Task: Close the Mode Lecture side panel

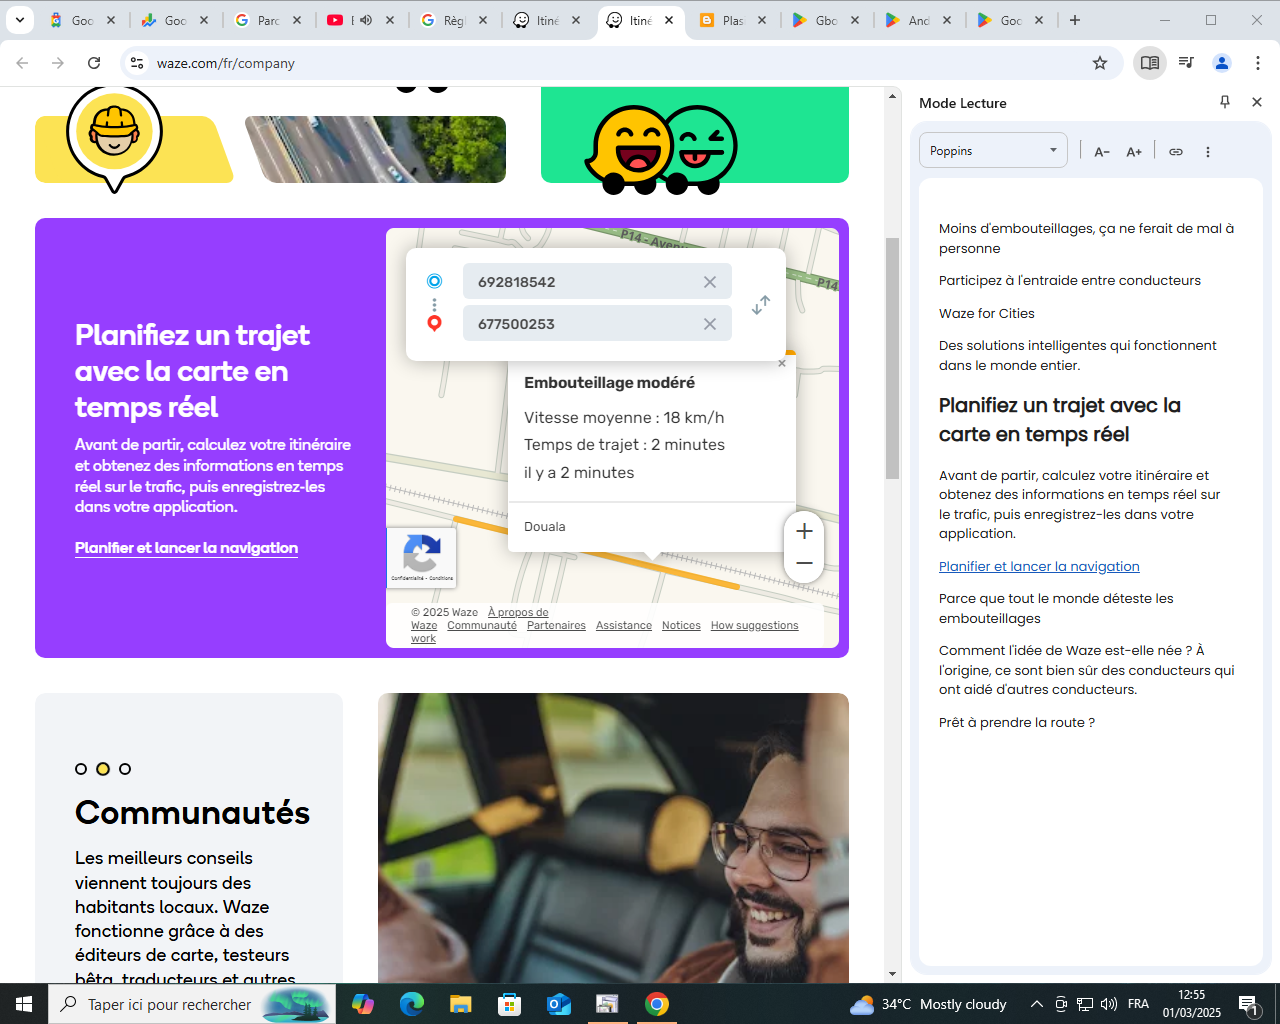Action: coord(1257,102)
